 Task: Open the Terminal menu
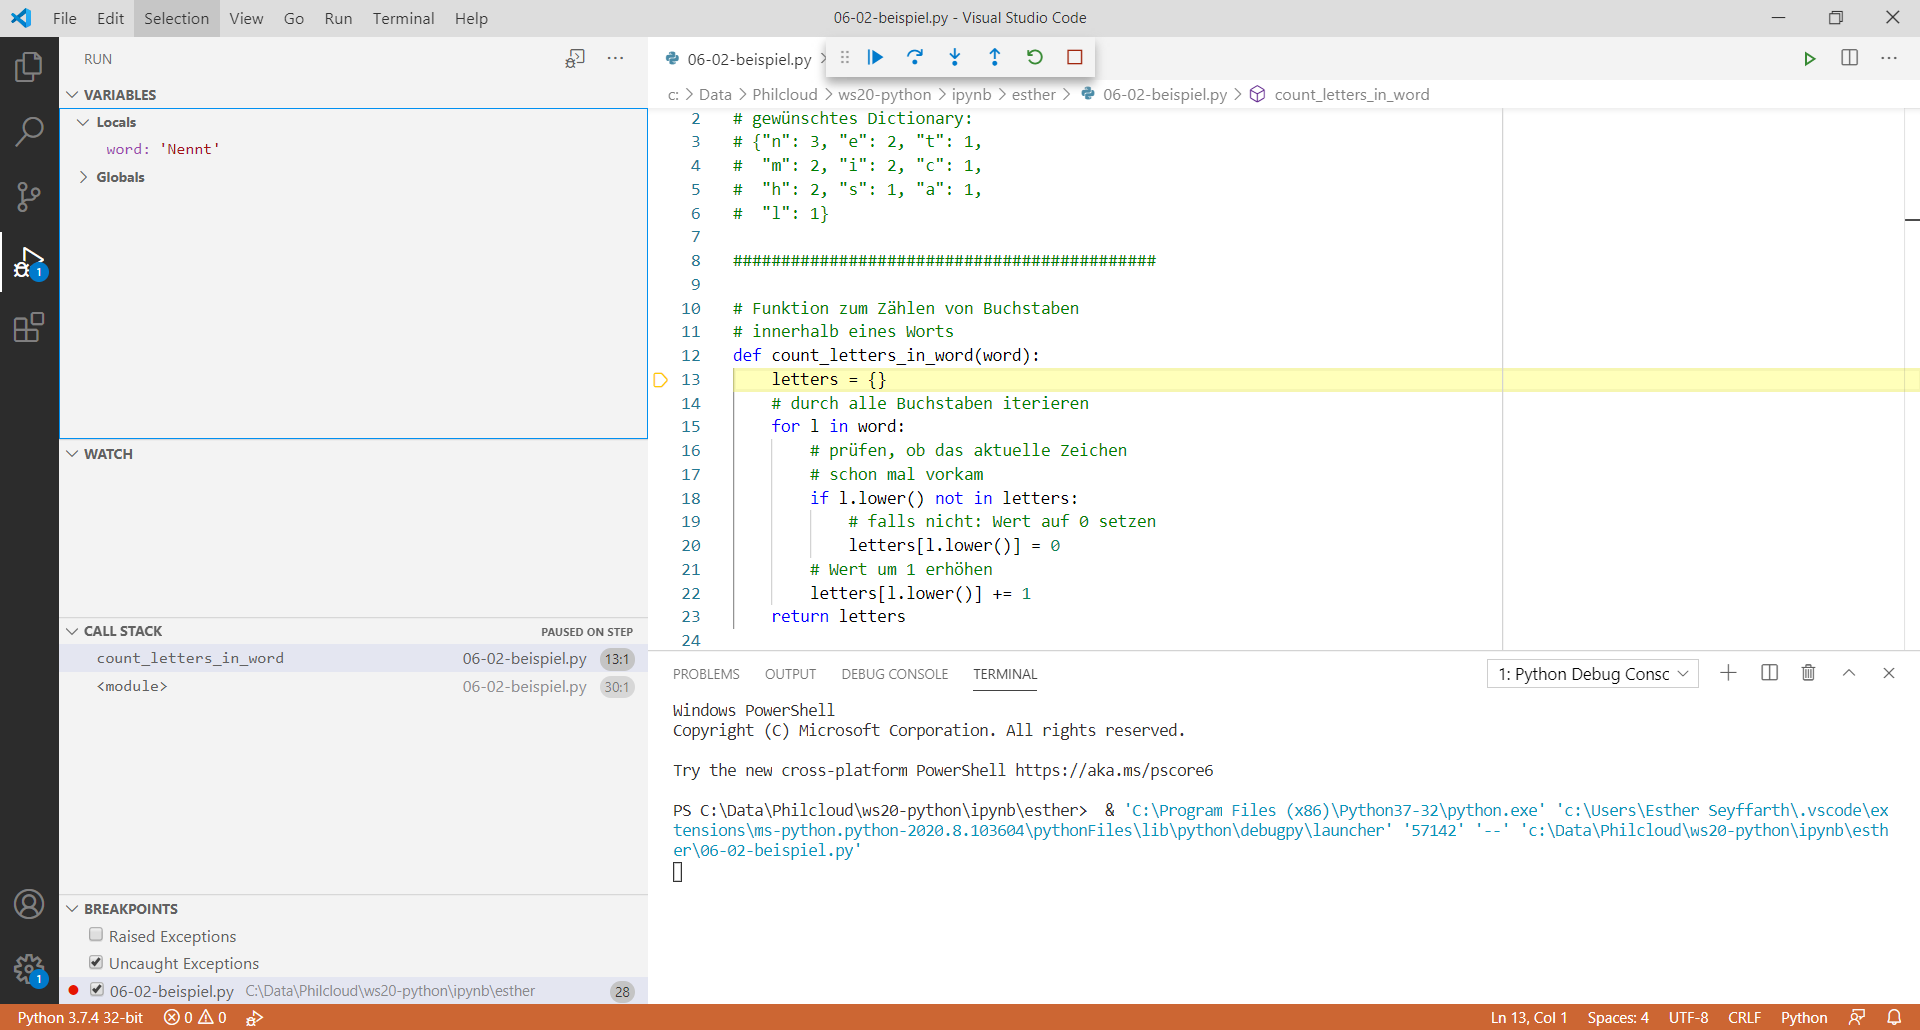click(403, 18)
